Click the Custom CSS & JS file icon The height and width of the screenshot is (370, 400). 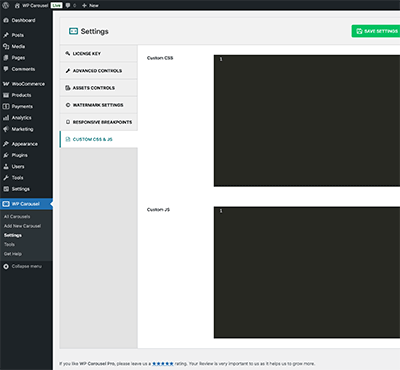point(68,139)
